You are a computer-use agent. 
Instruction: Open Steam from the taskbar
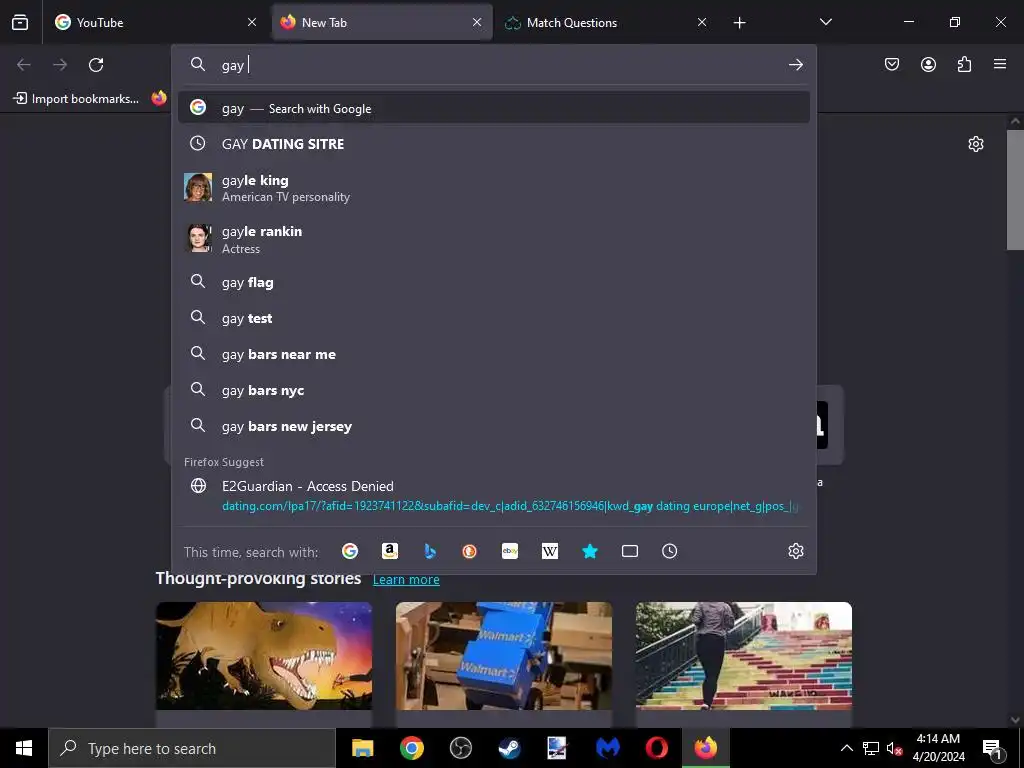[x=509, y=748]
